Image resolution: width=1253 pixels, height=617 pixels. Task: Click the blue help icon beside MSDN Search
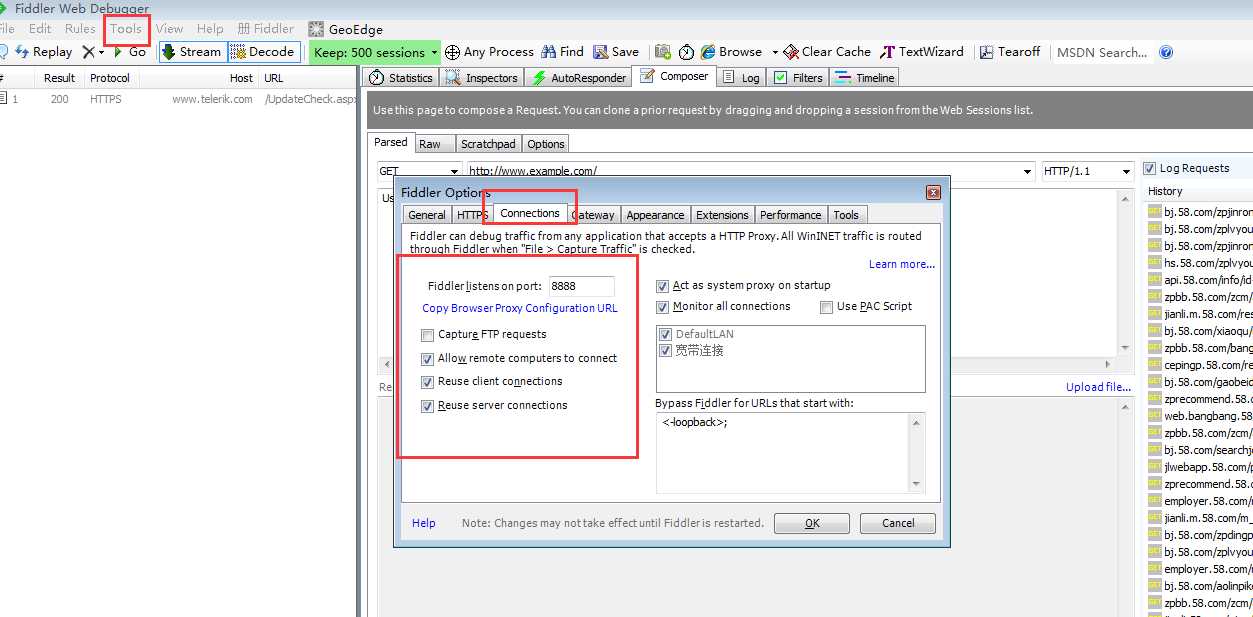tap(1166, 52)
